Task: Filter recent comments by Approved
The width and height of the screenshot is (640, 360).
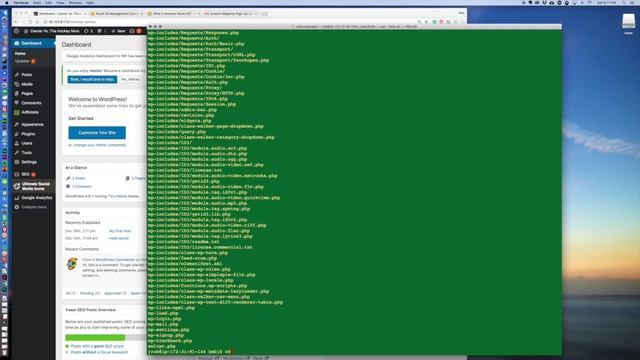Action: click(x=115, y=293)
